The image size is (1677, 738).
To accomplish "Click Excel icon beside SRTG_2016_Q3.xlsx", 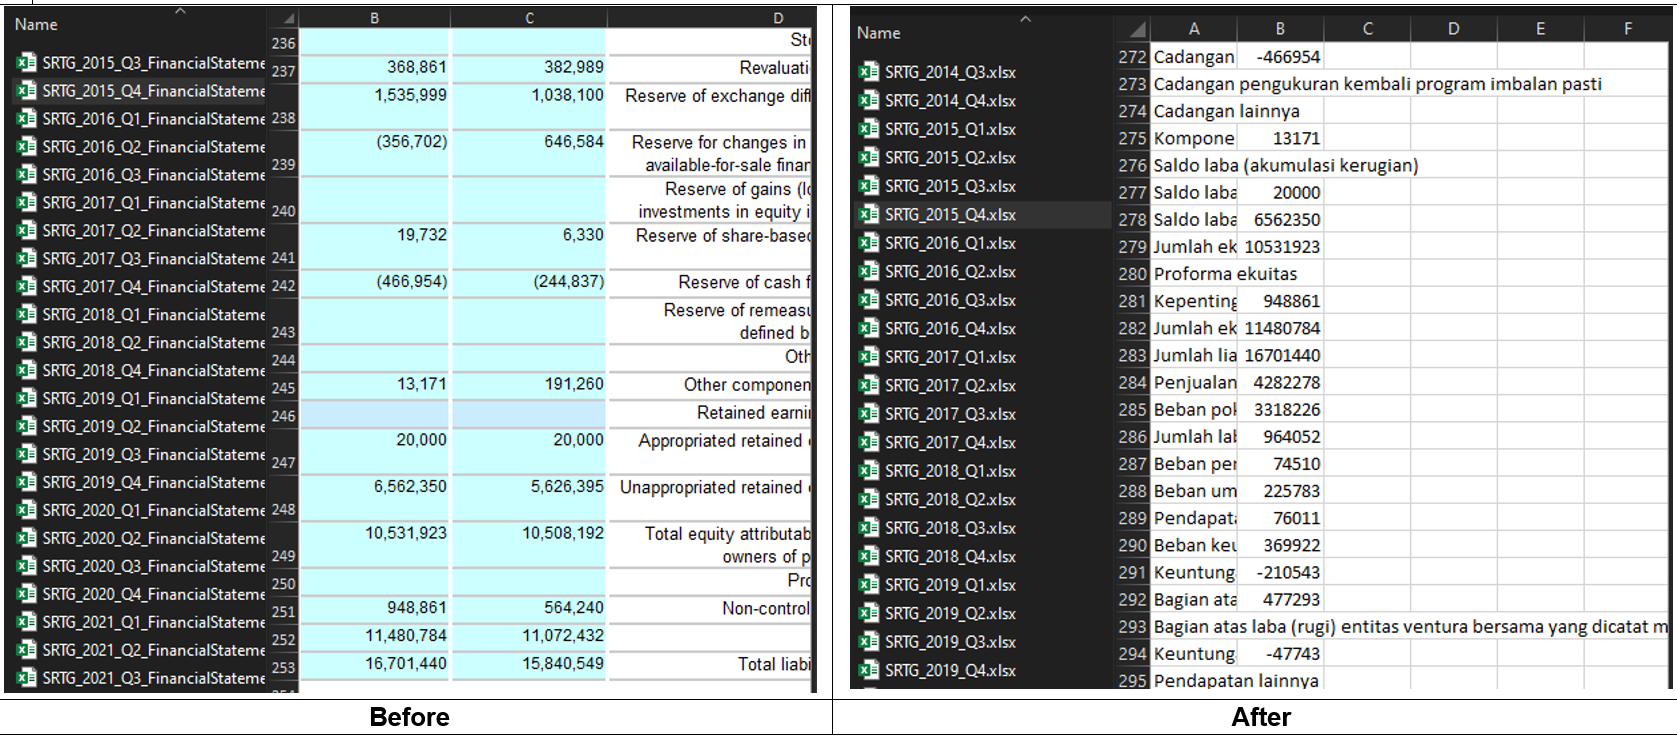I will coord(869,300).
